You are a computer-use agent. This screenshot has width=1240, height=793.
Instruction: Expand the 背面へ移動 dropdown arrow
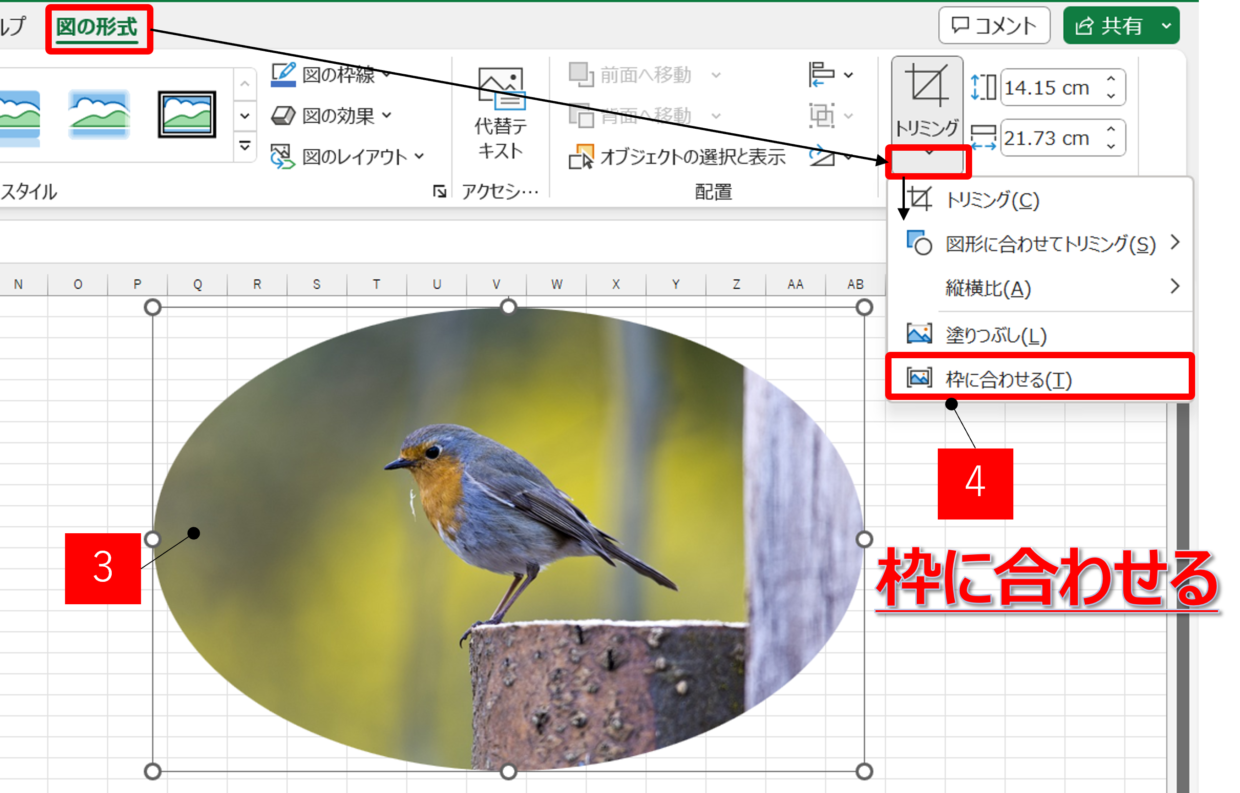point(715,115)
